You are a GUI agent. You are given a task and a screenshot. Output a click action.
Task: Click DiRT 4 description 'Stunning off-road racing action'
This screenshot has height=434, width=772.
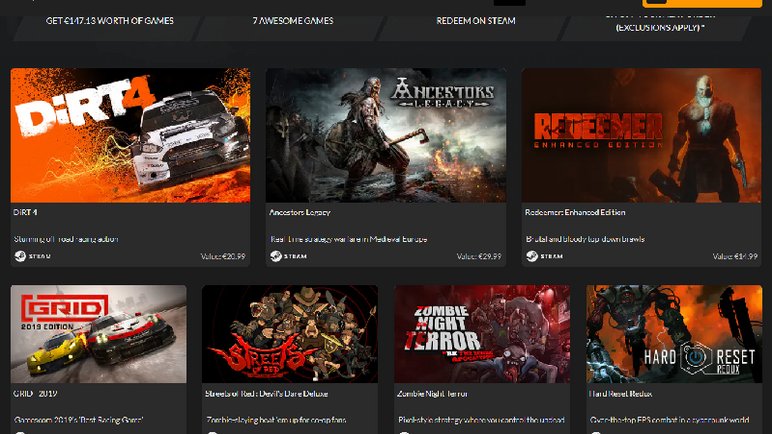pos(66,239)
